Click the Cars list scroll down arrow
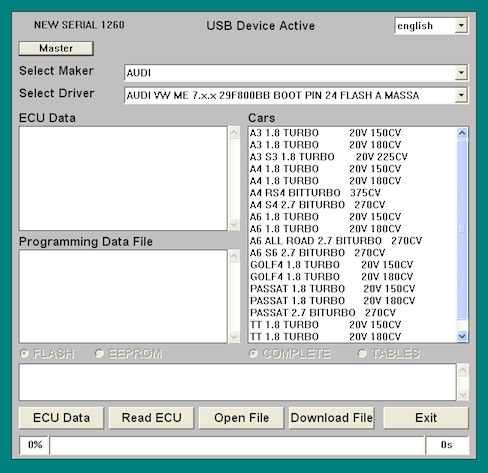 pyautogui.click(x=462, y=336)
